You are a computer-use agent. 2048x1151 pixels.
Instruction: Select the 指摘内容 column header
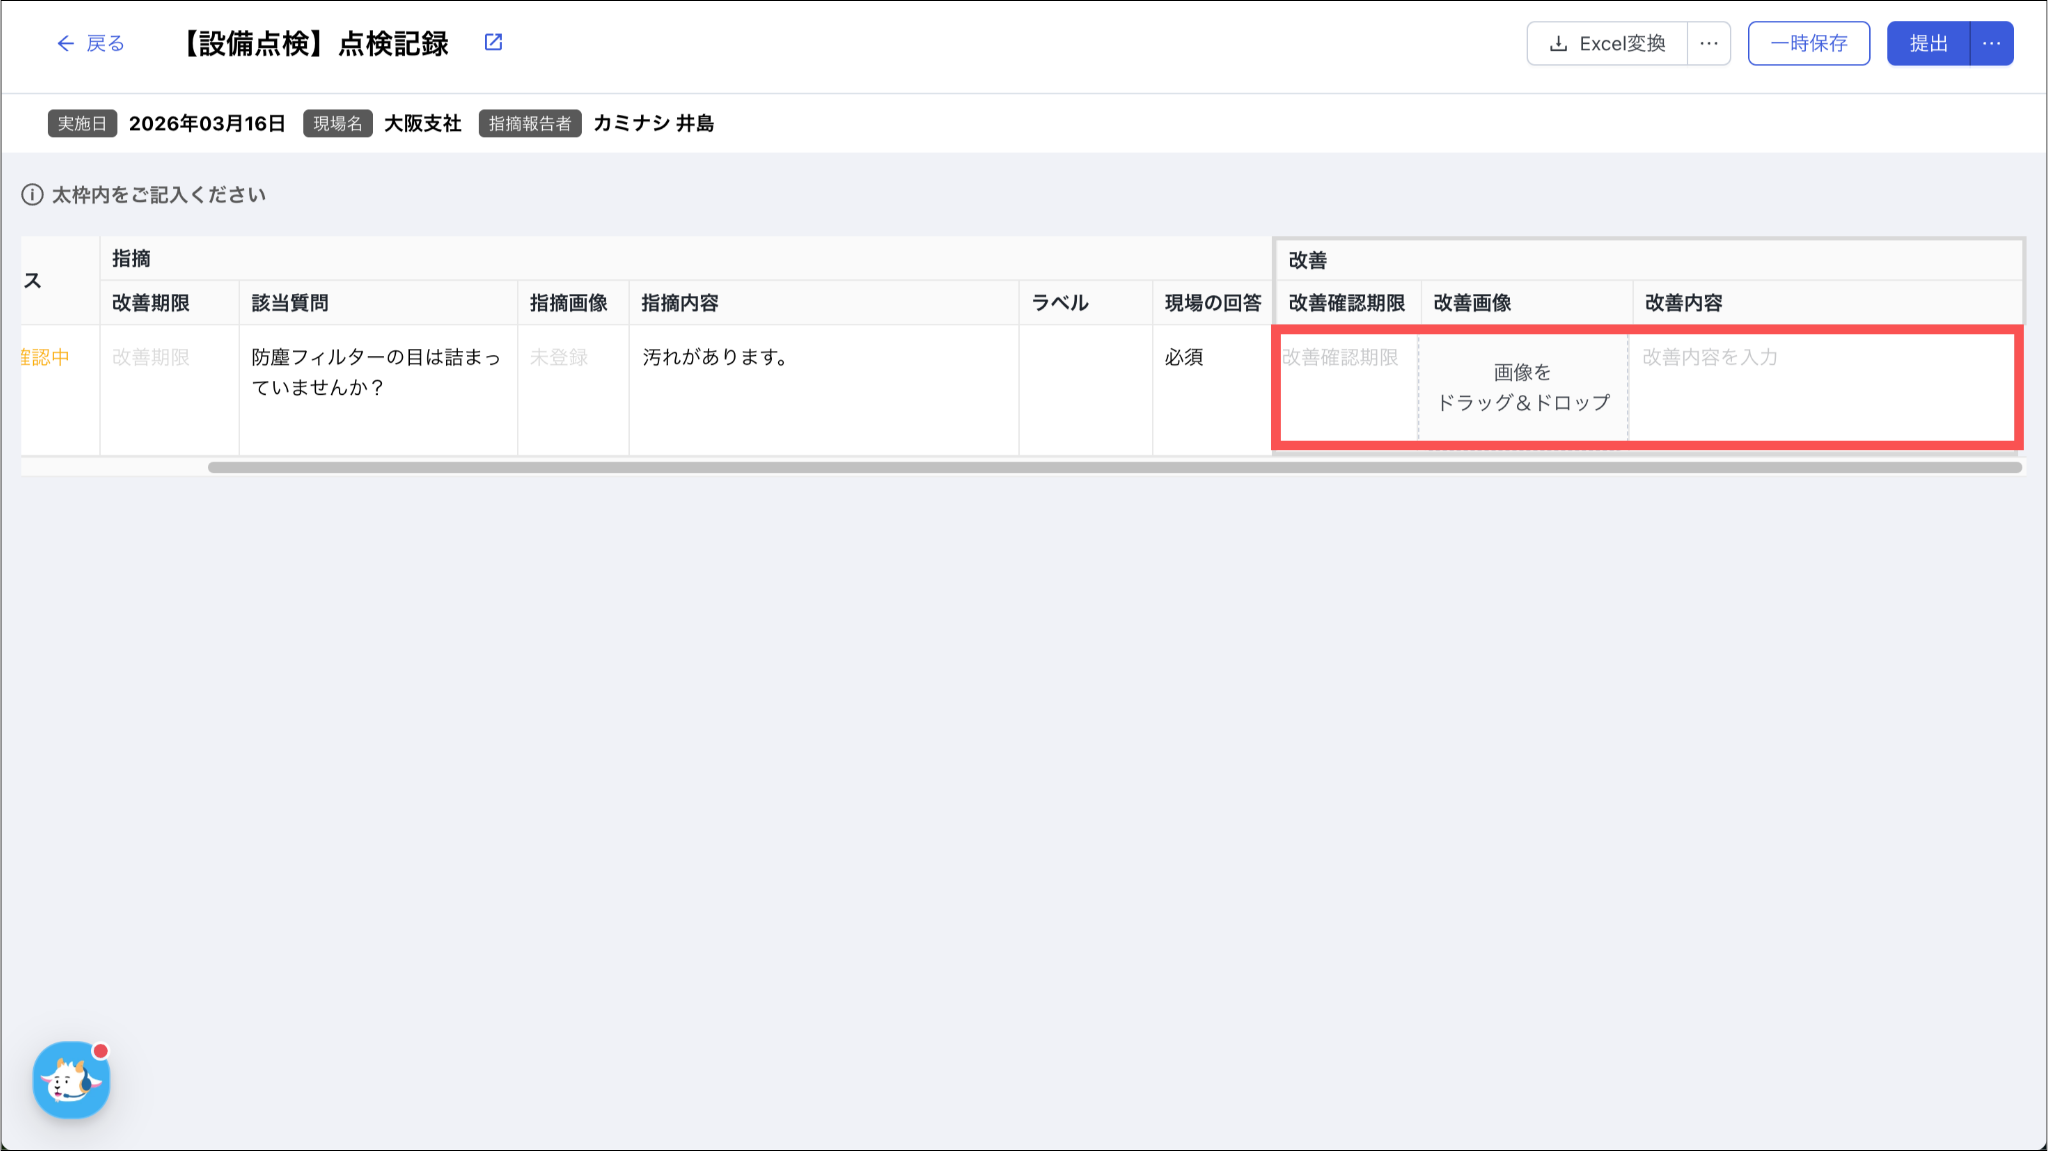point(680,303)
